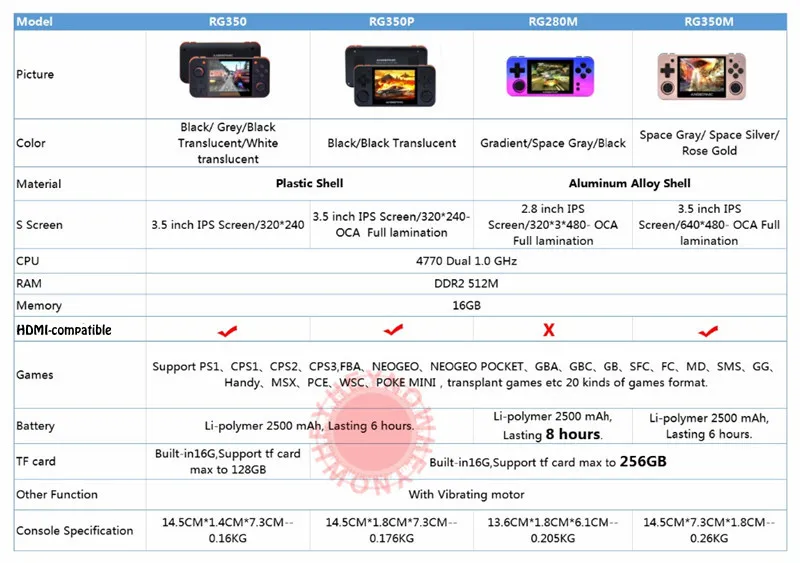
Task: Click the RG350 product picture
Action: [225, 69]
